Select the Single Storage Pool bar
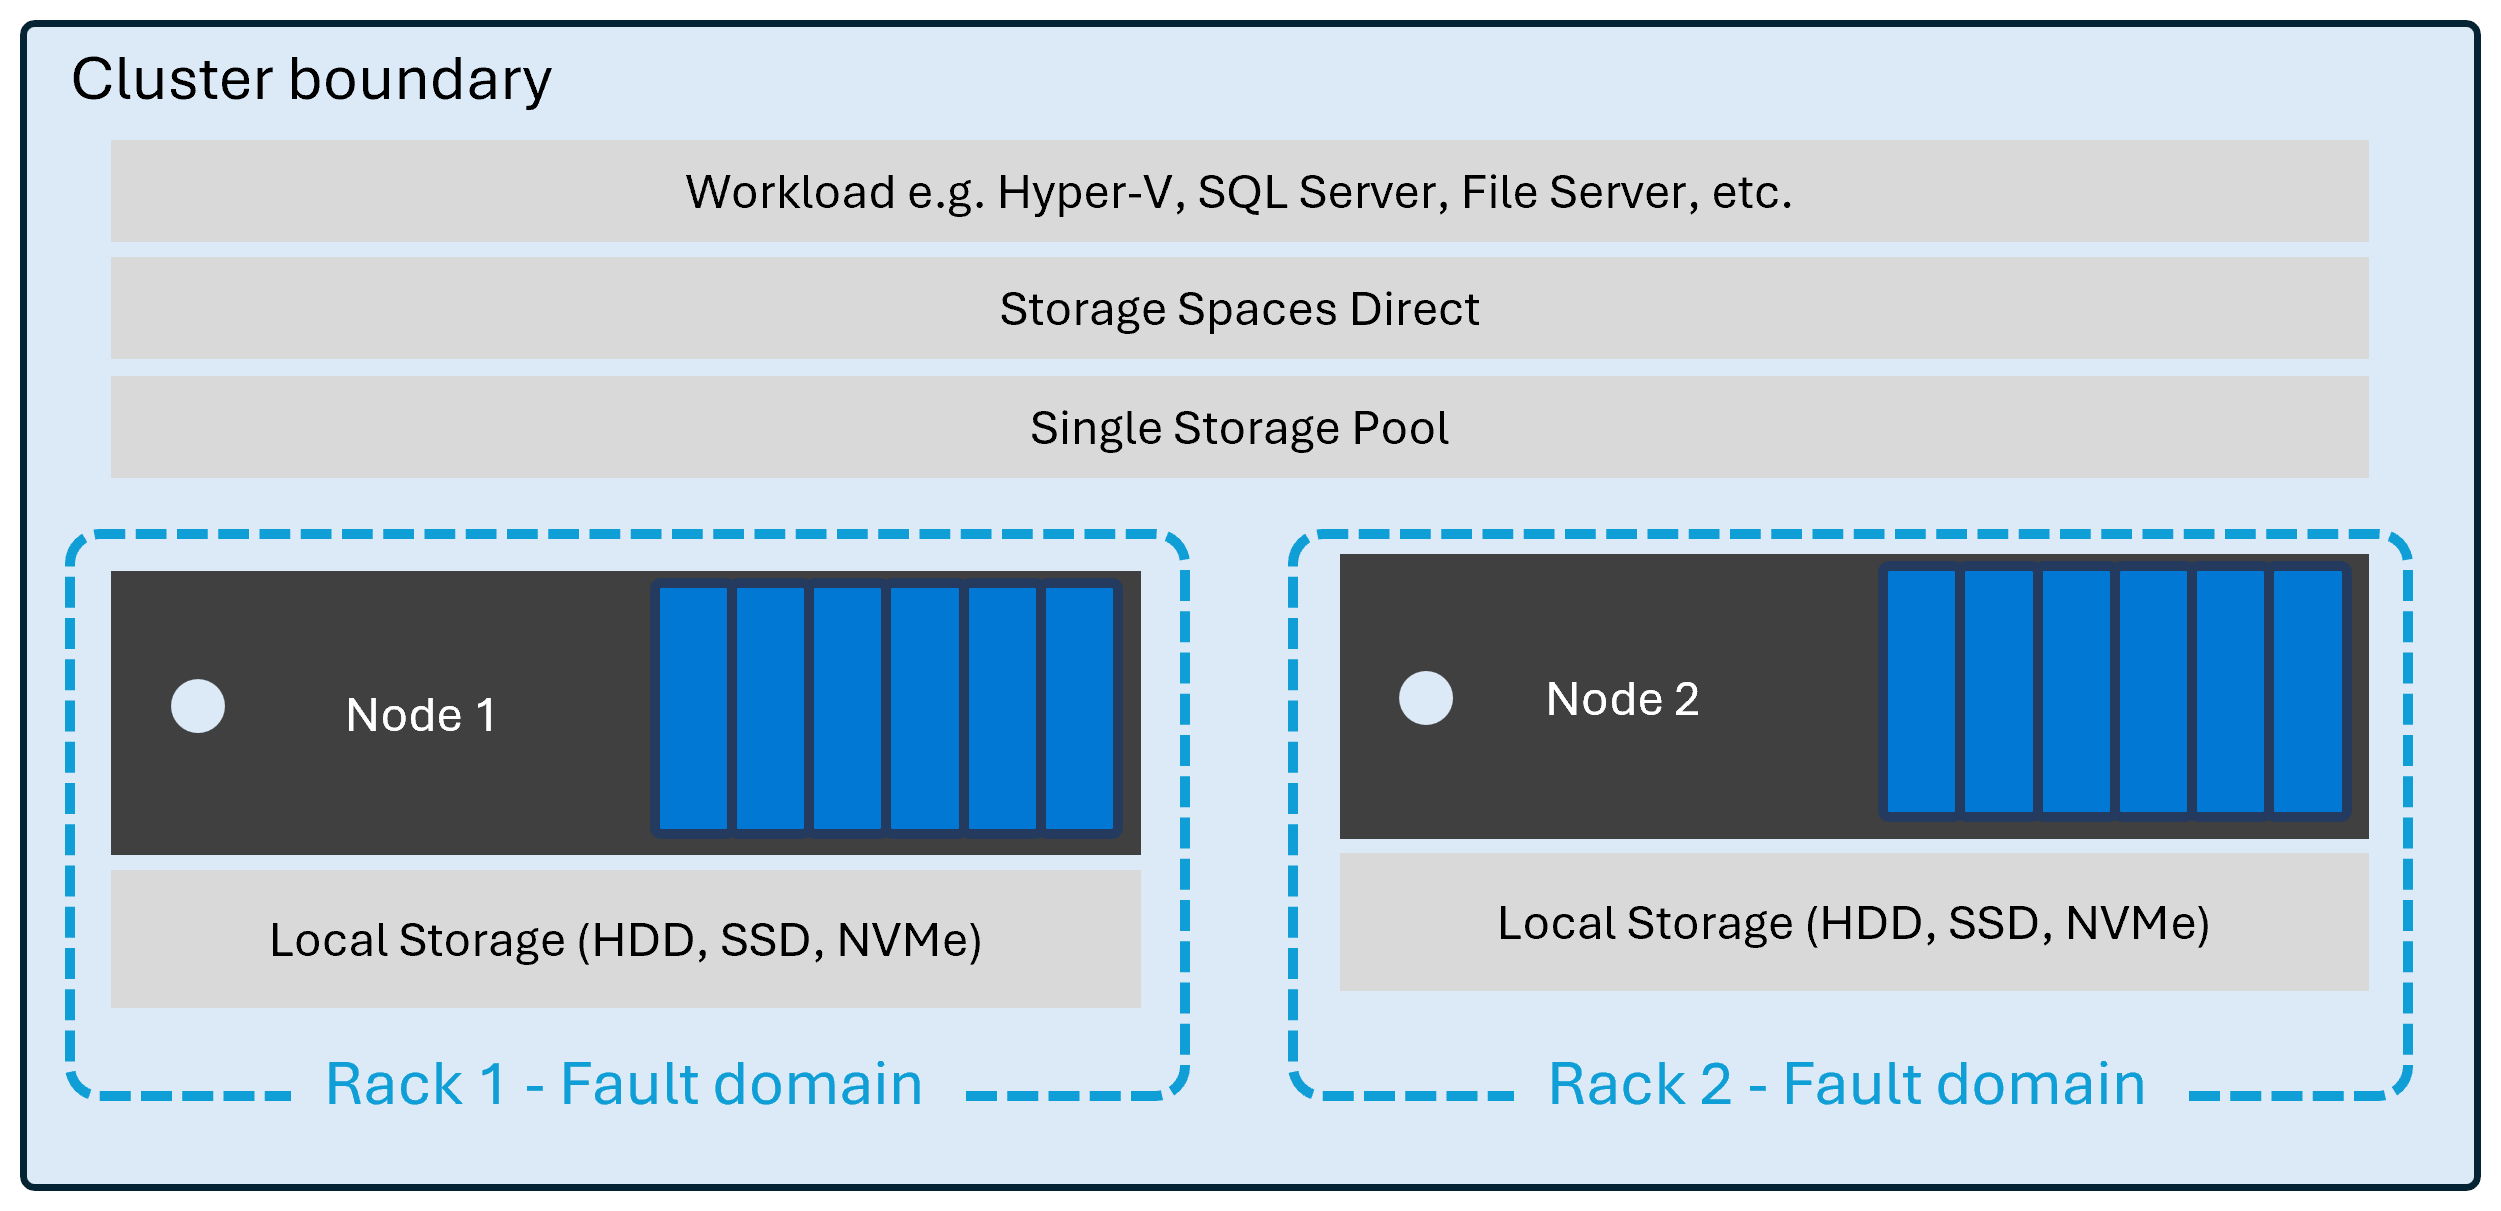 pyautogui.click(x=1239, y=428)
